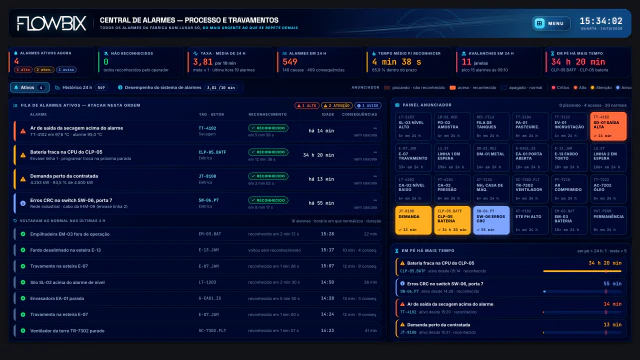
Task: Click green check of 'Silo SL-03' row
Action: click(23, 282)
